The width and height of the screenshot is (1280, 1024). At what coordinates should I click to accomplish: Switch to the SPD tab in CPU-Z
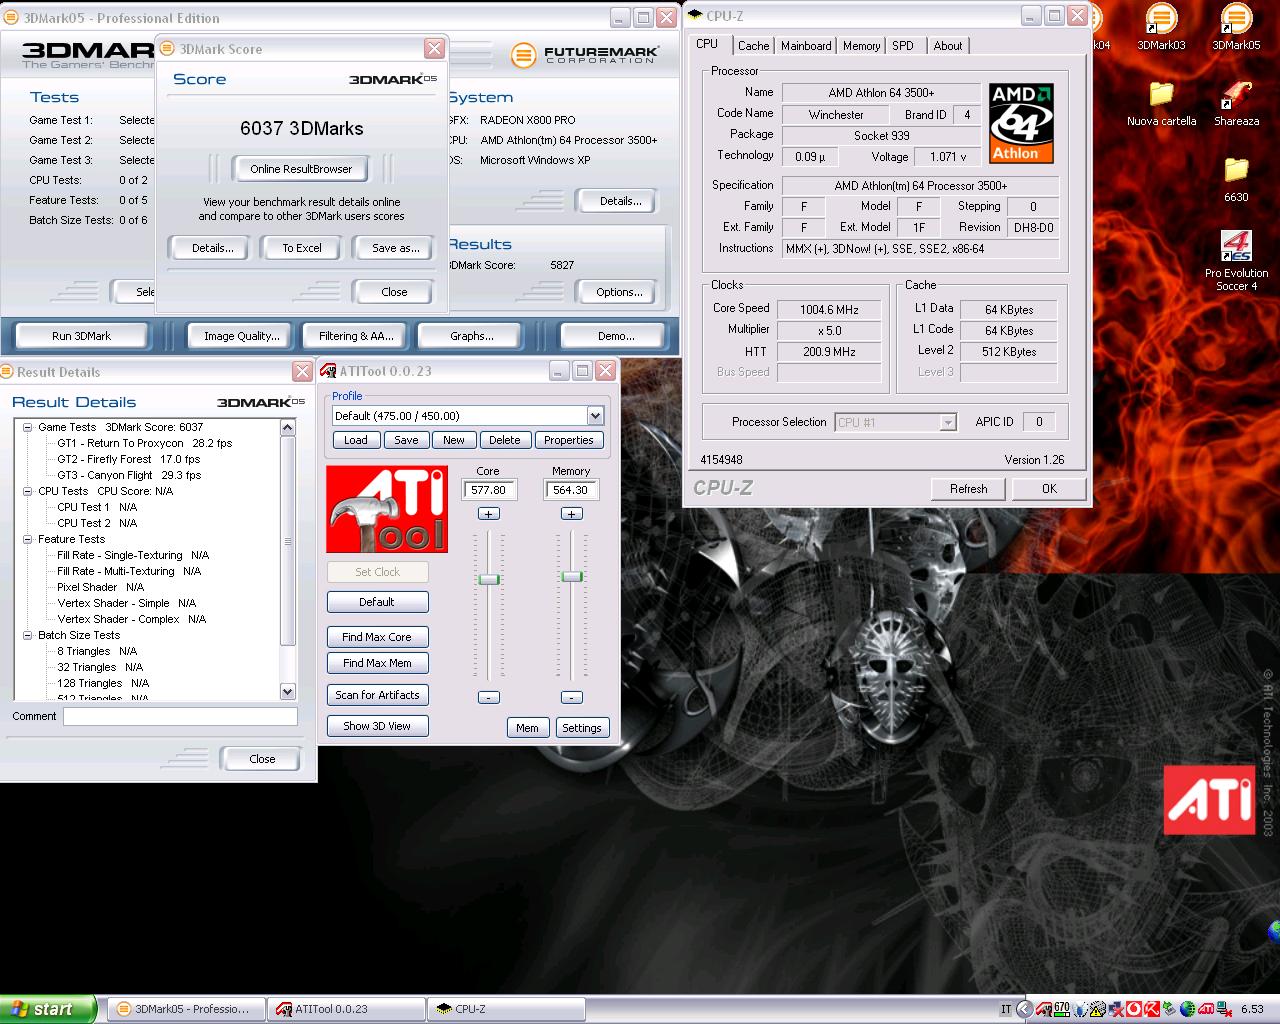point(903,46)
